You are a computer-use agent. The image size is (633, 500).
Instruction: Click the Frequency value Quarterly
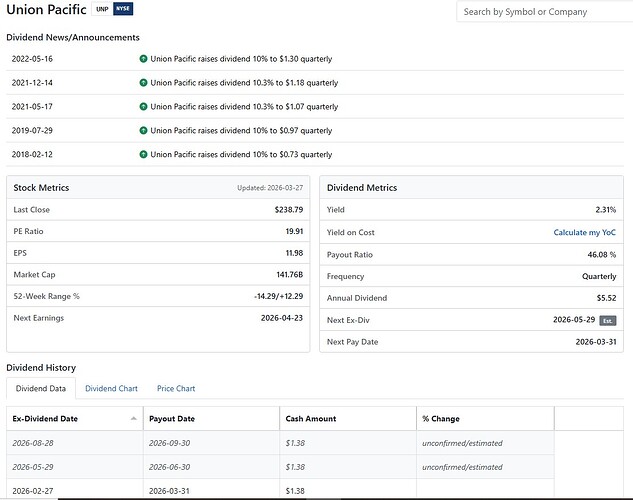[599, 276]
